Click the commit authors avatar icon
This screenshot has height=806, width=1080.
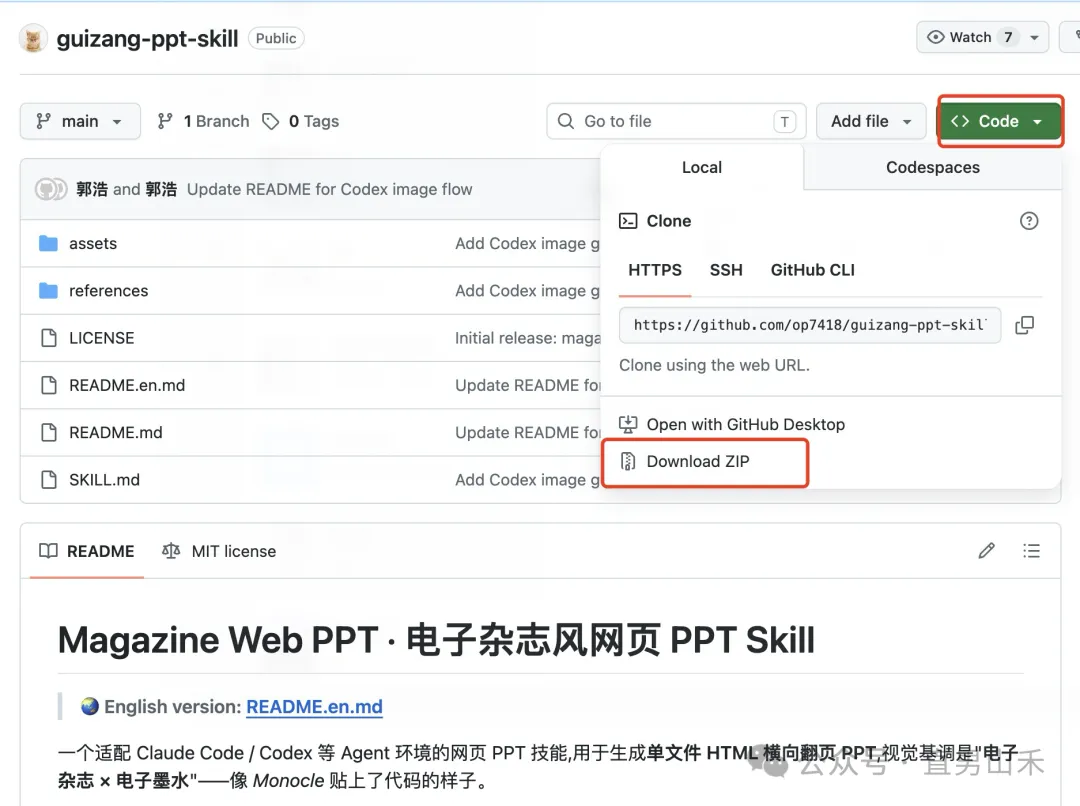[x=51, y=189]
